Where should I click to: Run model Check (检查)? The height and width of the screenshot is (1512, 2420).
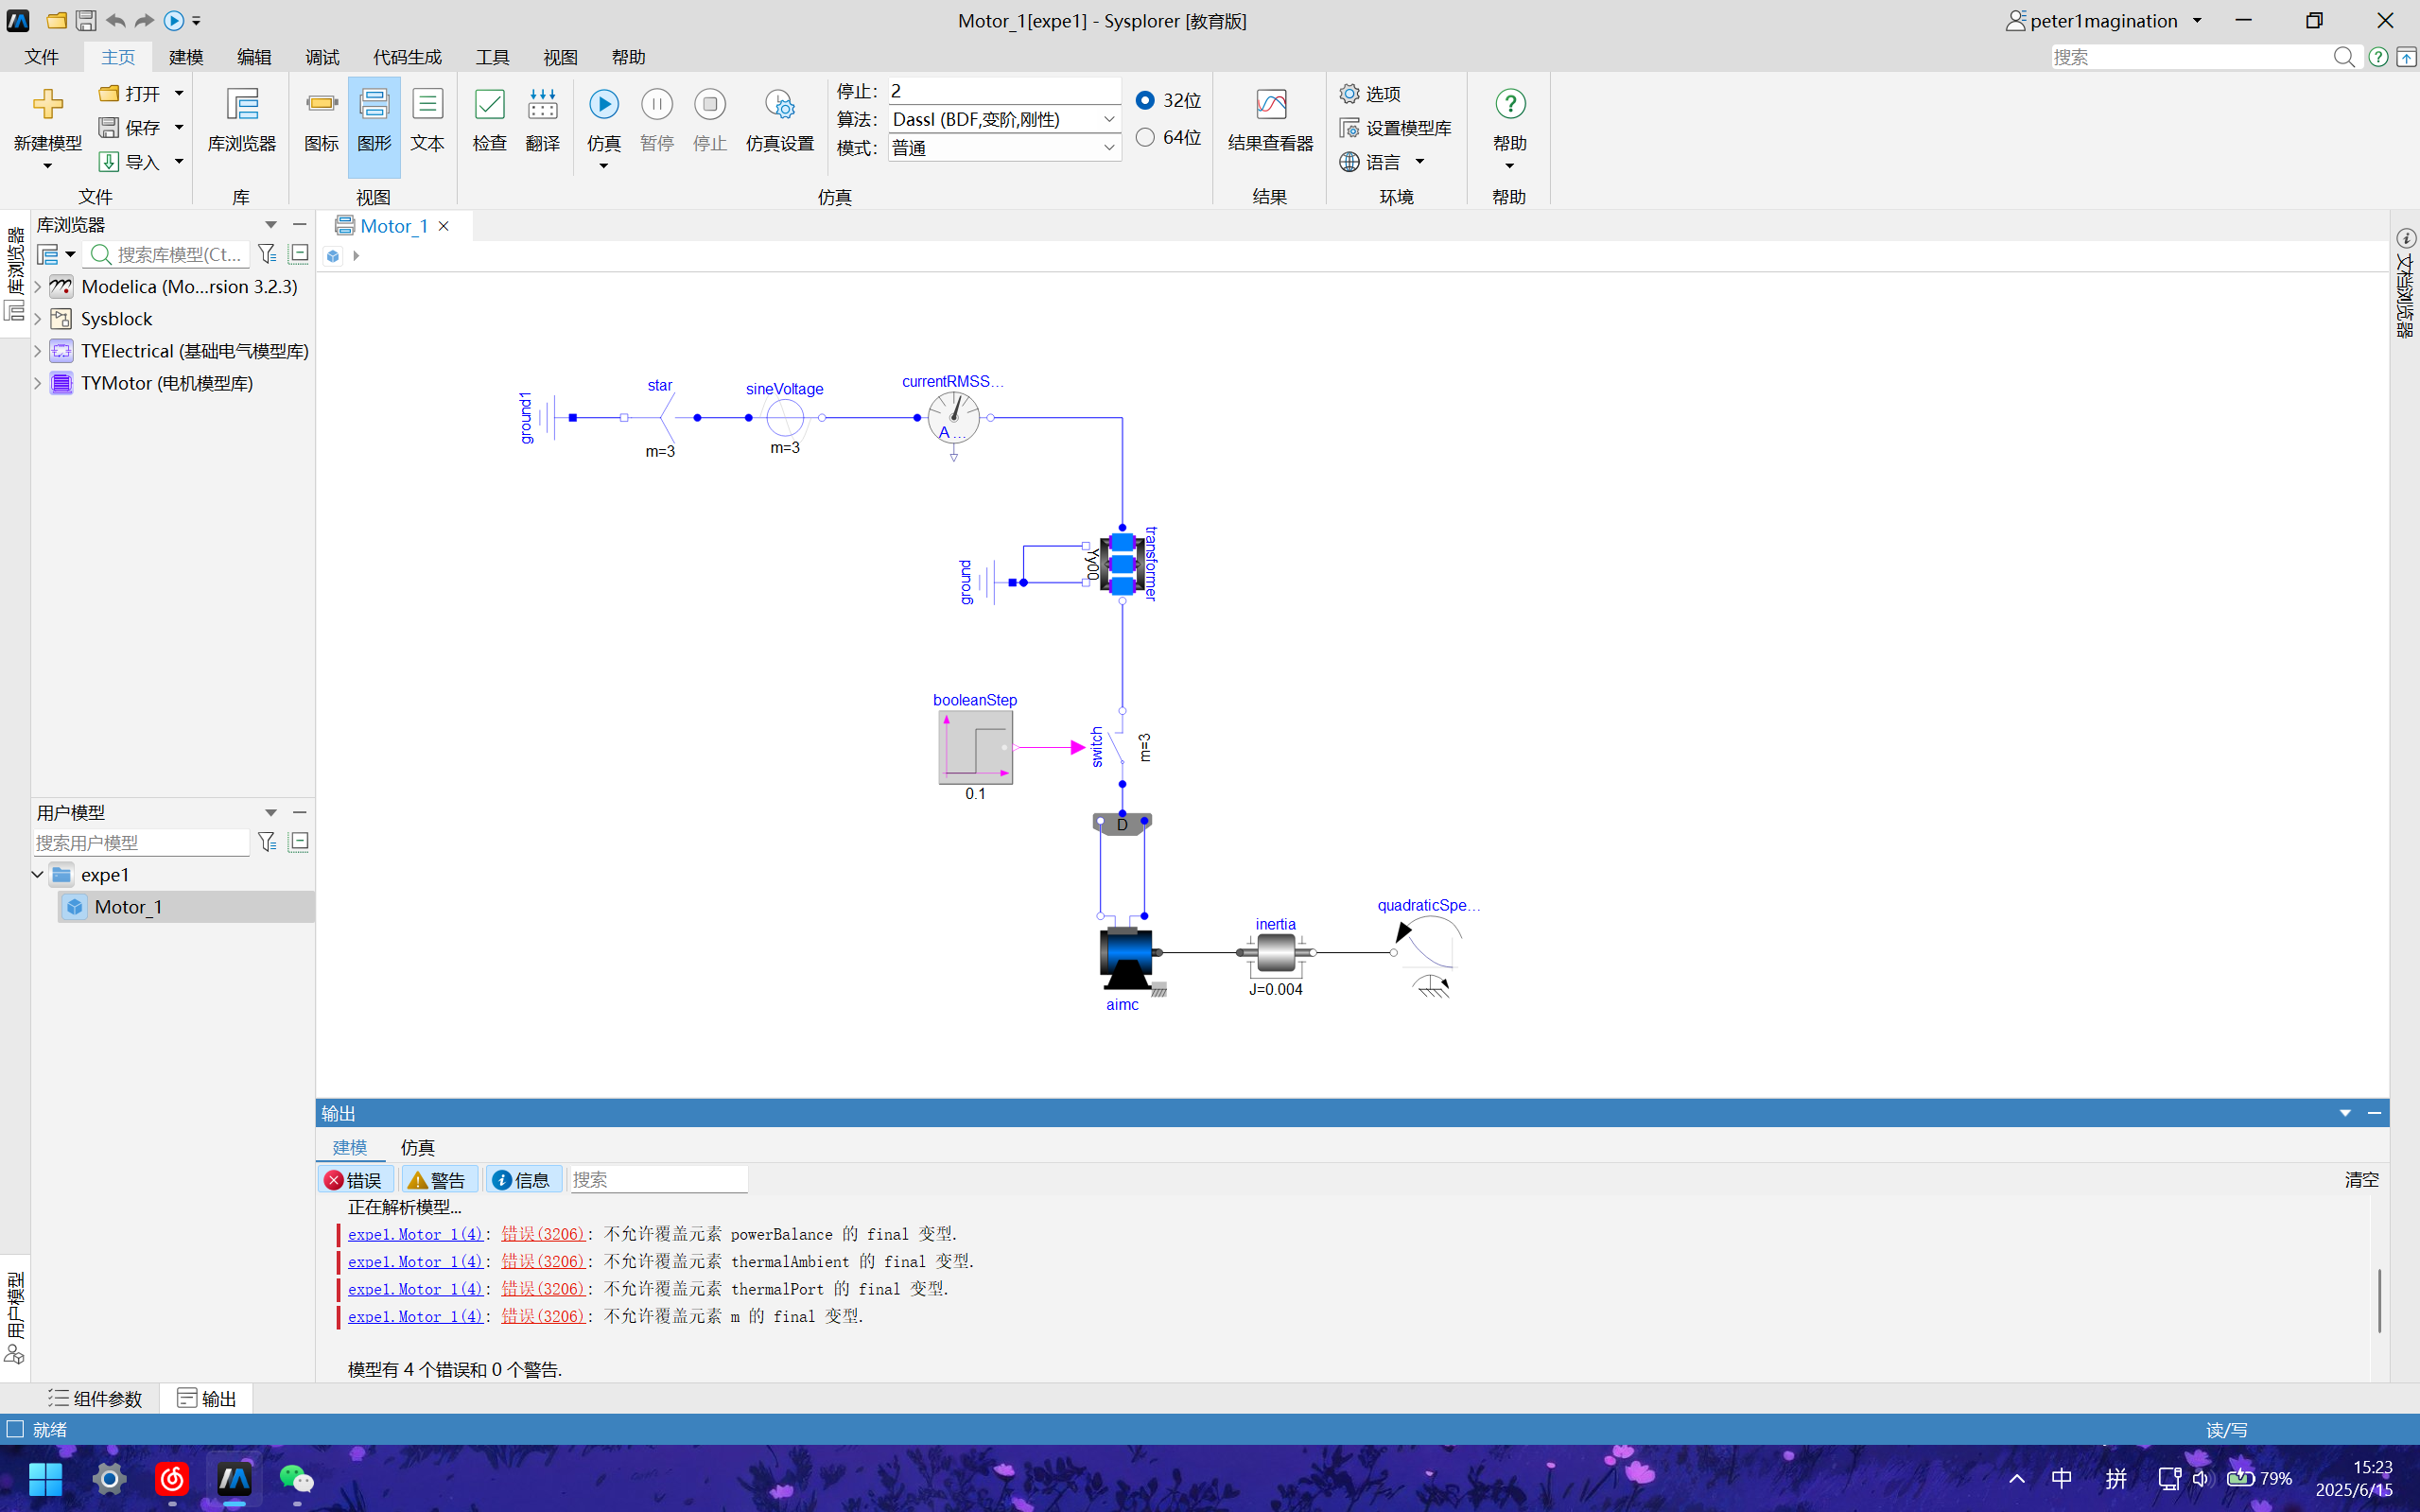pyautogui.click(x=489, y=119)
